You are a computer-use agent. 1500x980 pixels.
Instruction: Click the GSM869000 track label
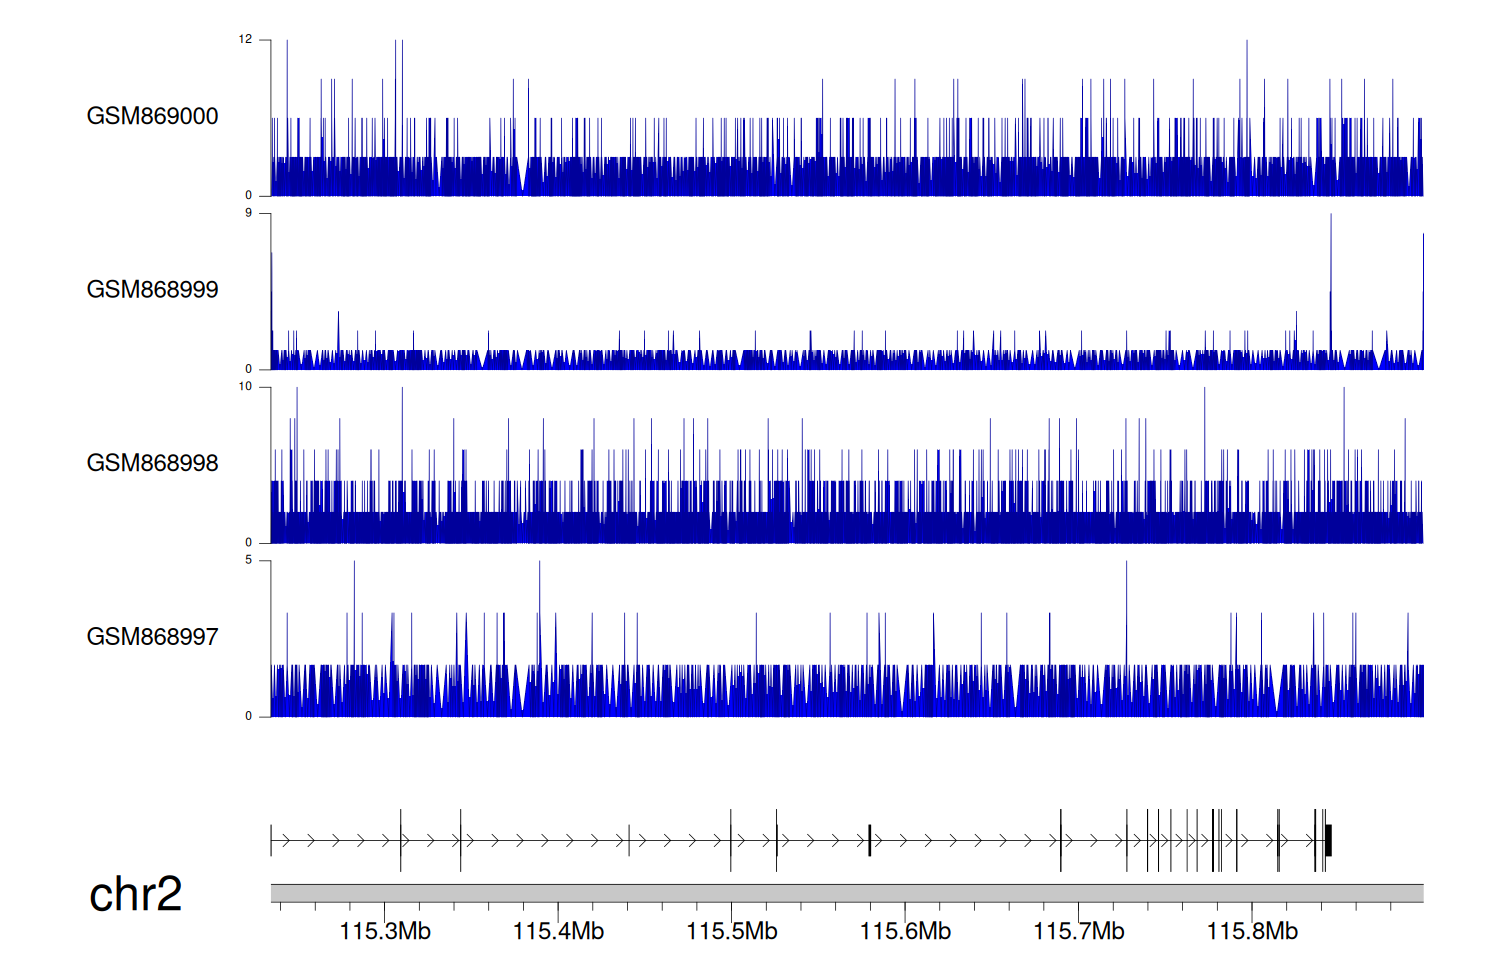click(x=152, y=116)
